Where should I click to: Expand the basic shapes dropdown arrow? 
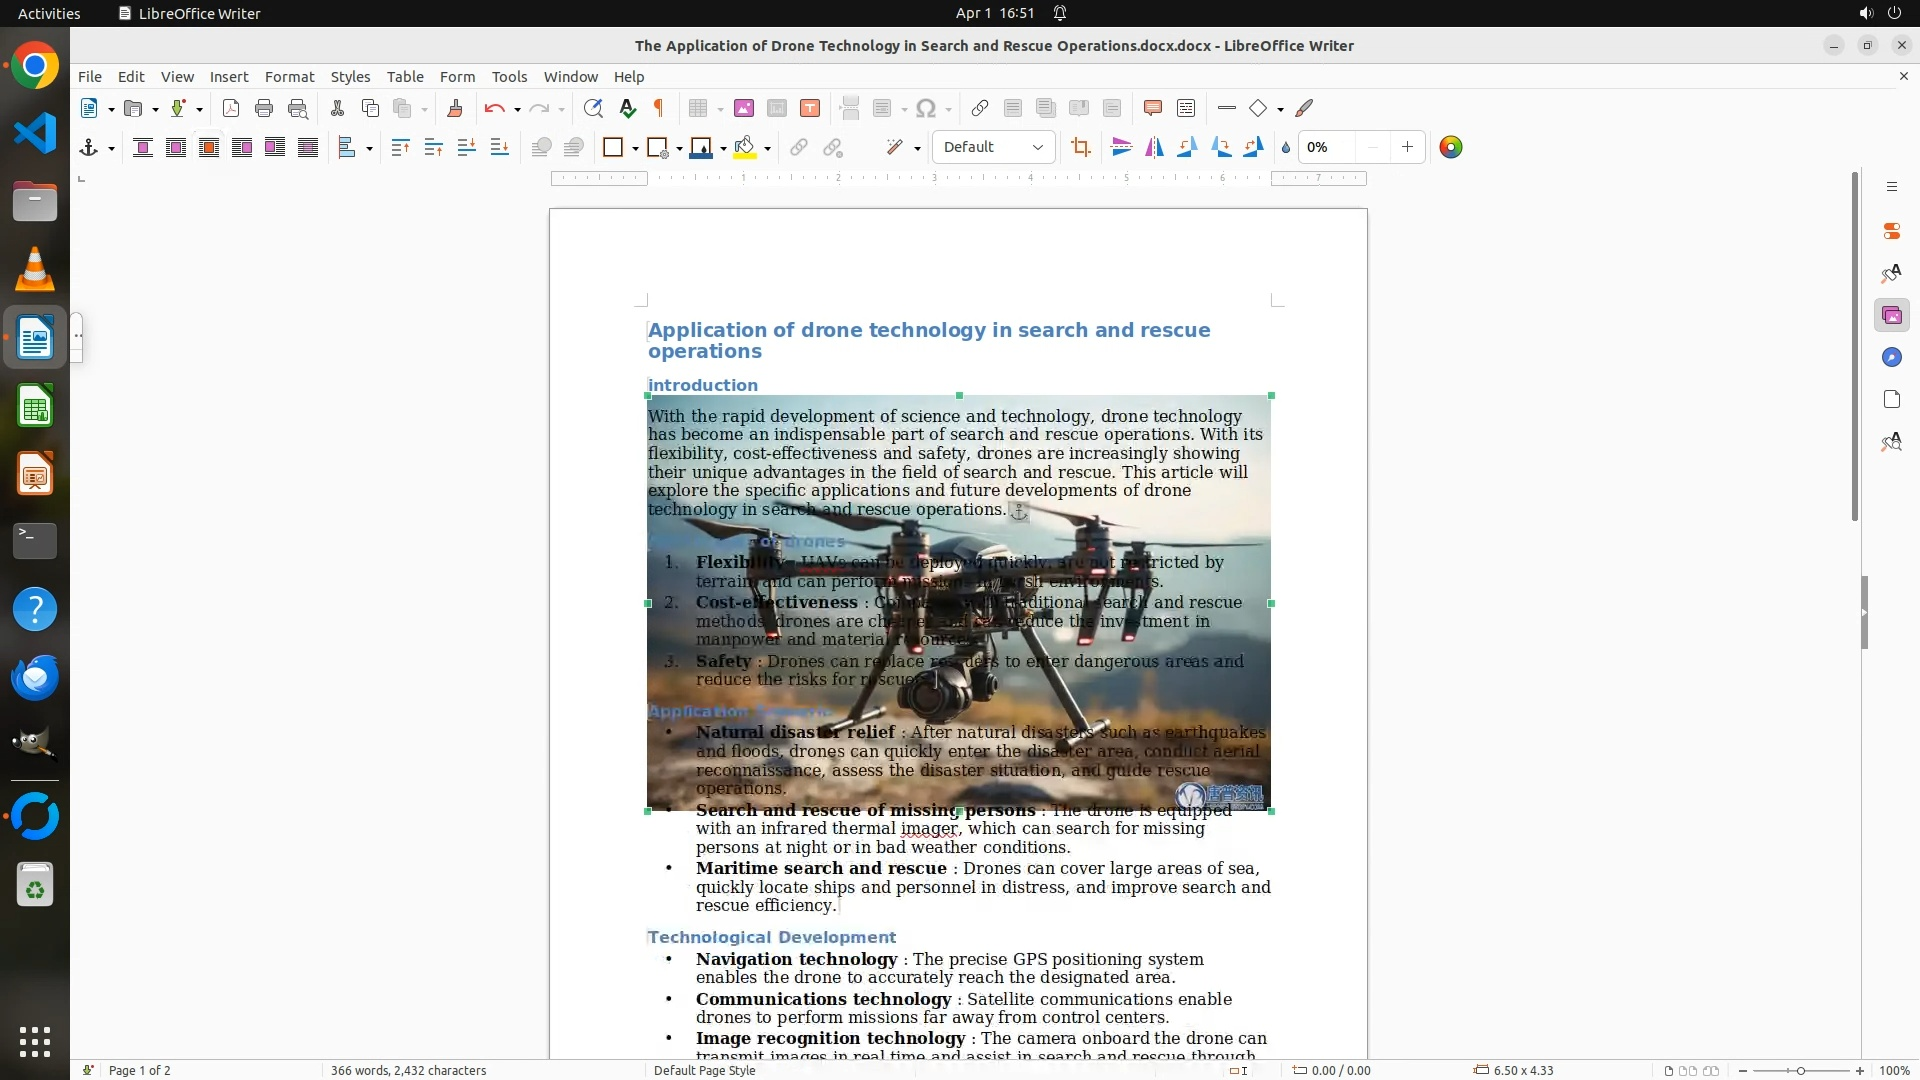[1280, 110]
